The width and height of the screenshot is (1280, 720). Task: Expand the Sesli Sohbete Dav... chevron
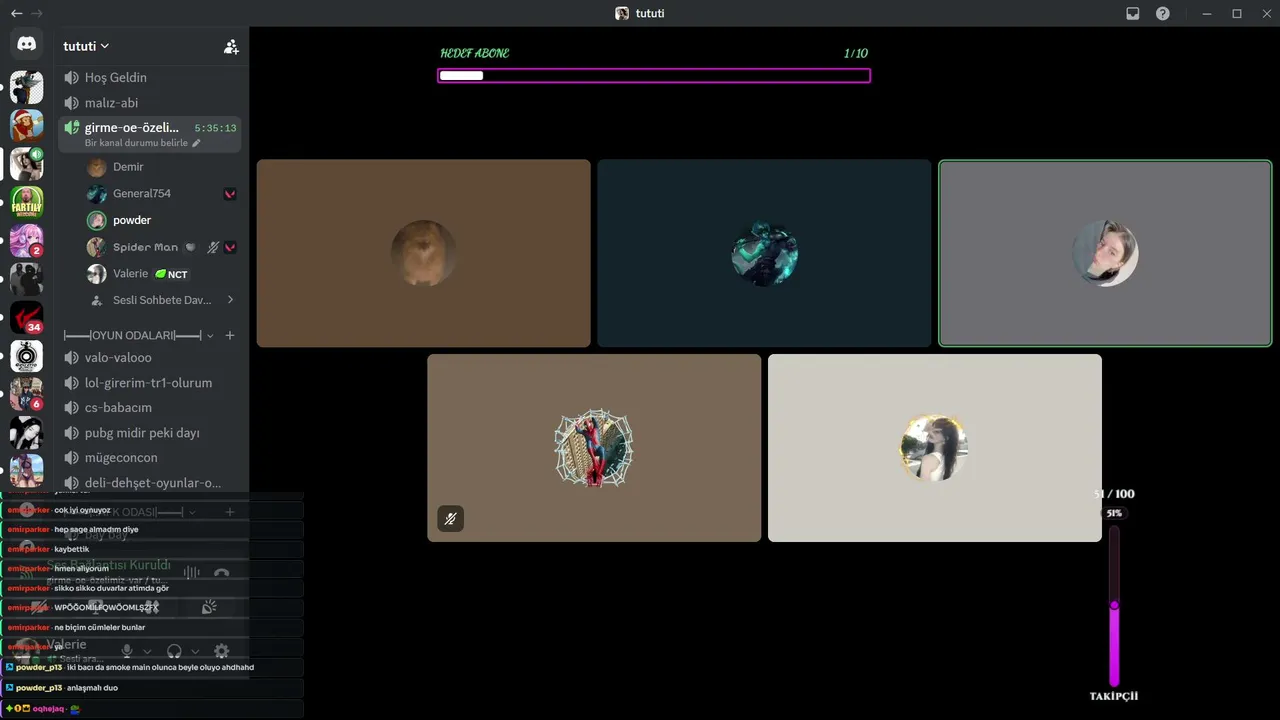point(230,300)
